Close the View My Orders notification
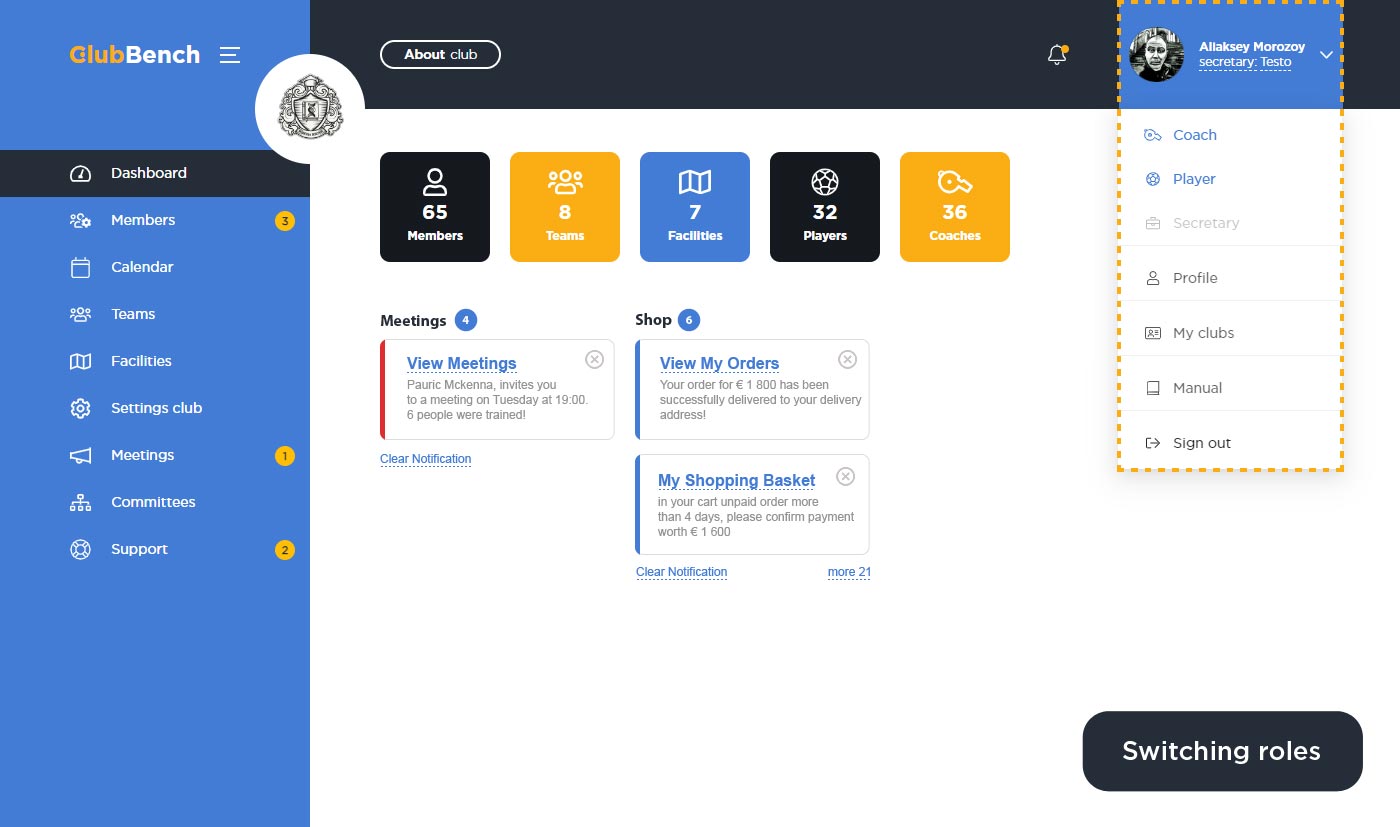The image size is (1400, 827). pyautogui.click(x=847, y=359)
